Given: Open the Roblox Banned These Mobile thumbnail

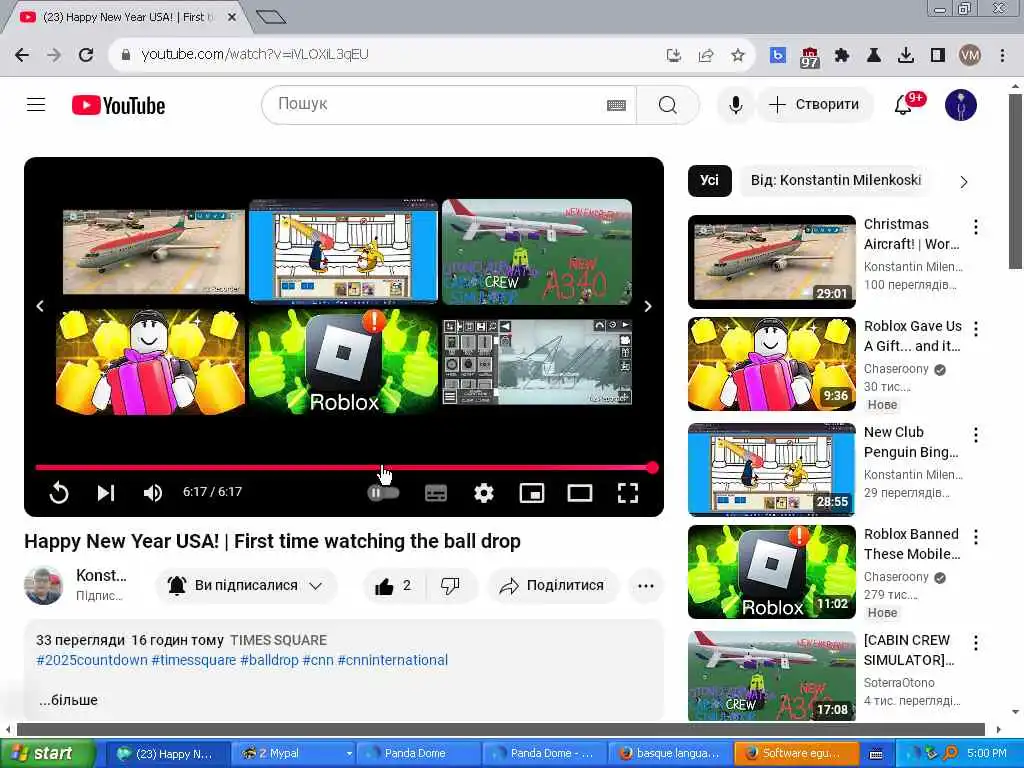Looking at the screenshot, I should (x=772, y=571).
